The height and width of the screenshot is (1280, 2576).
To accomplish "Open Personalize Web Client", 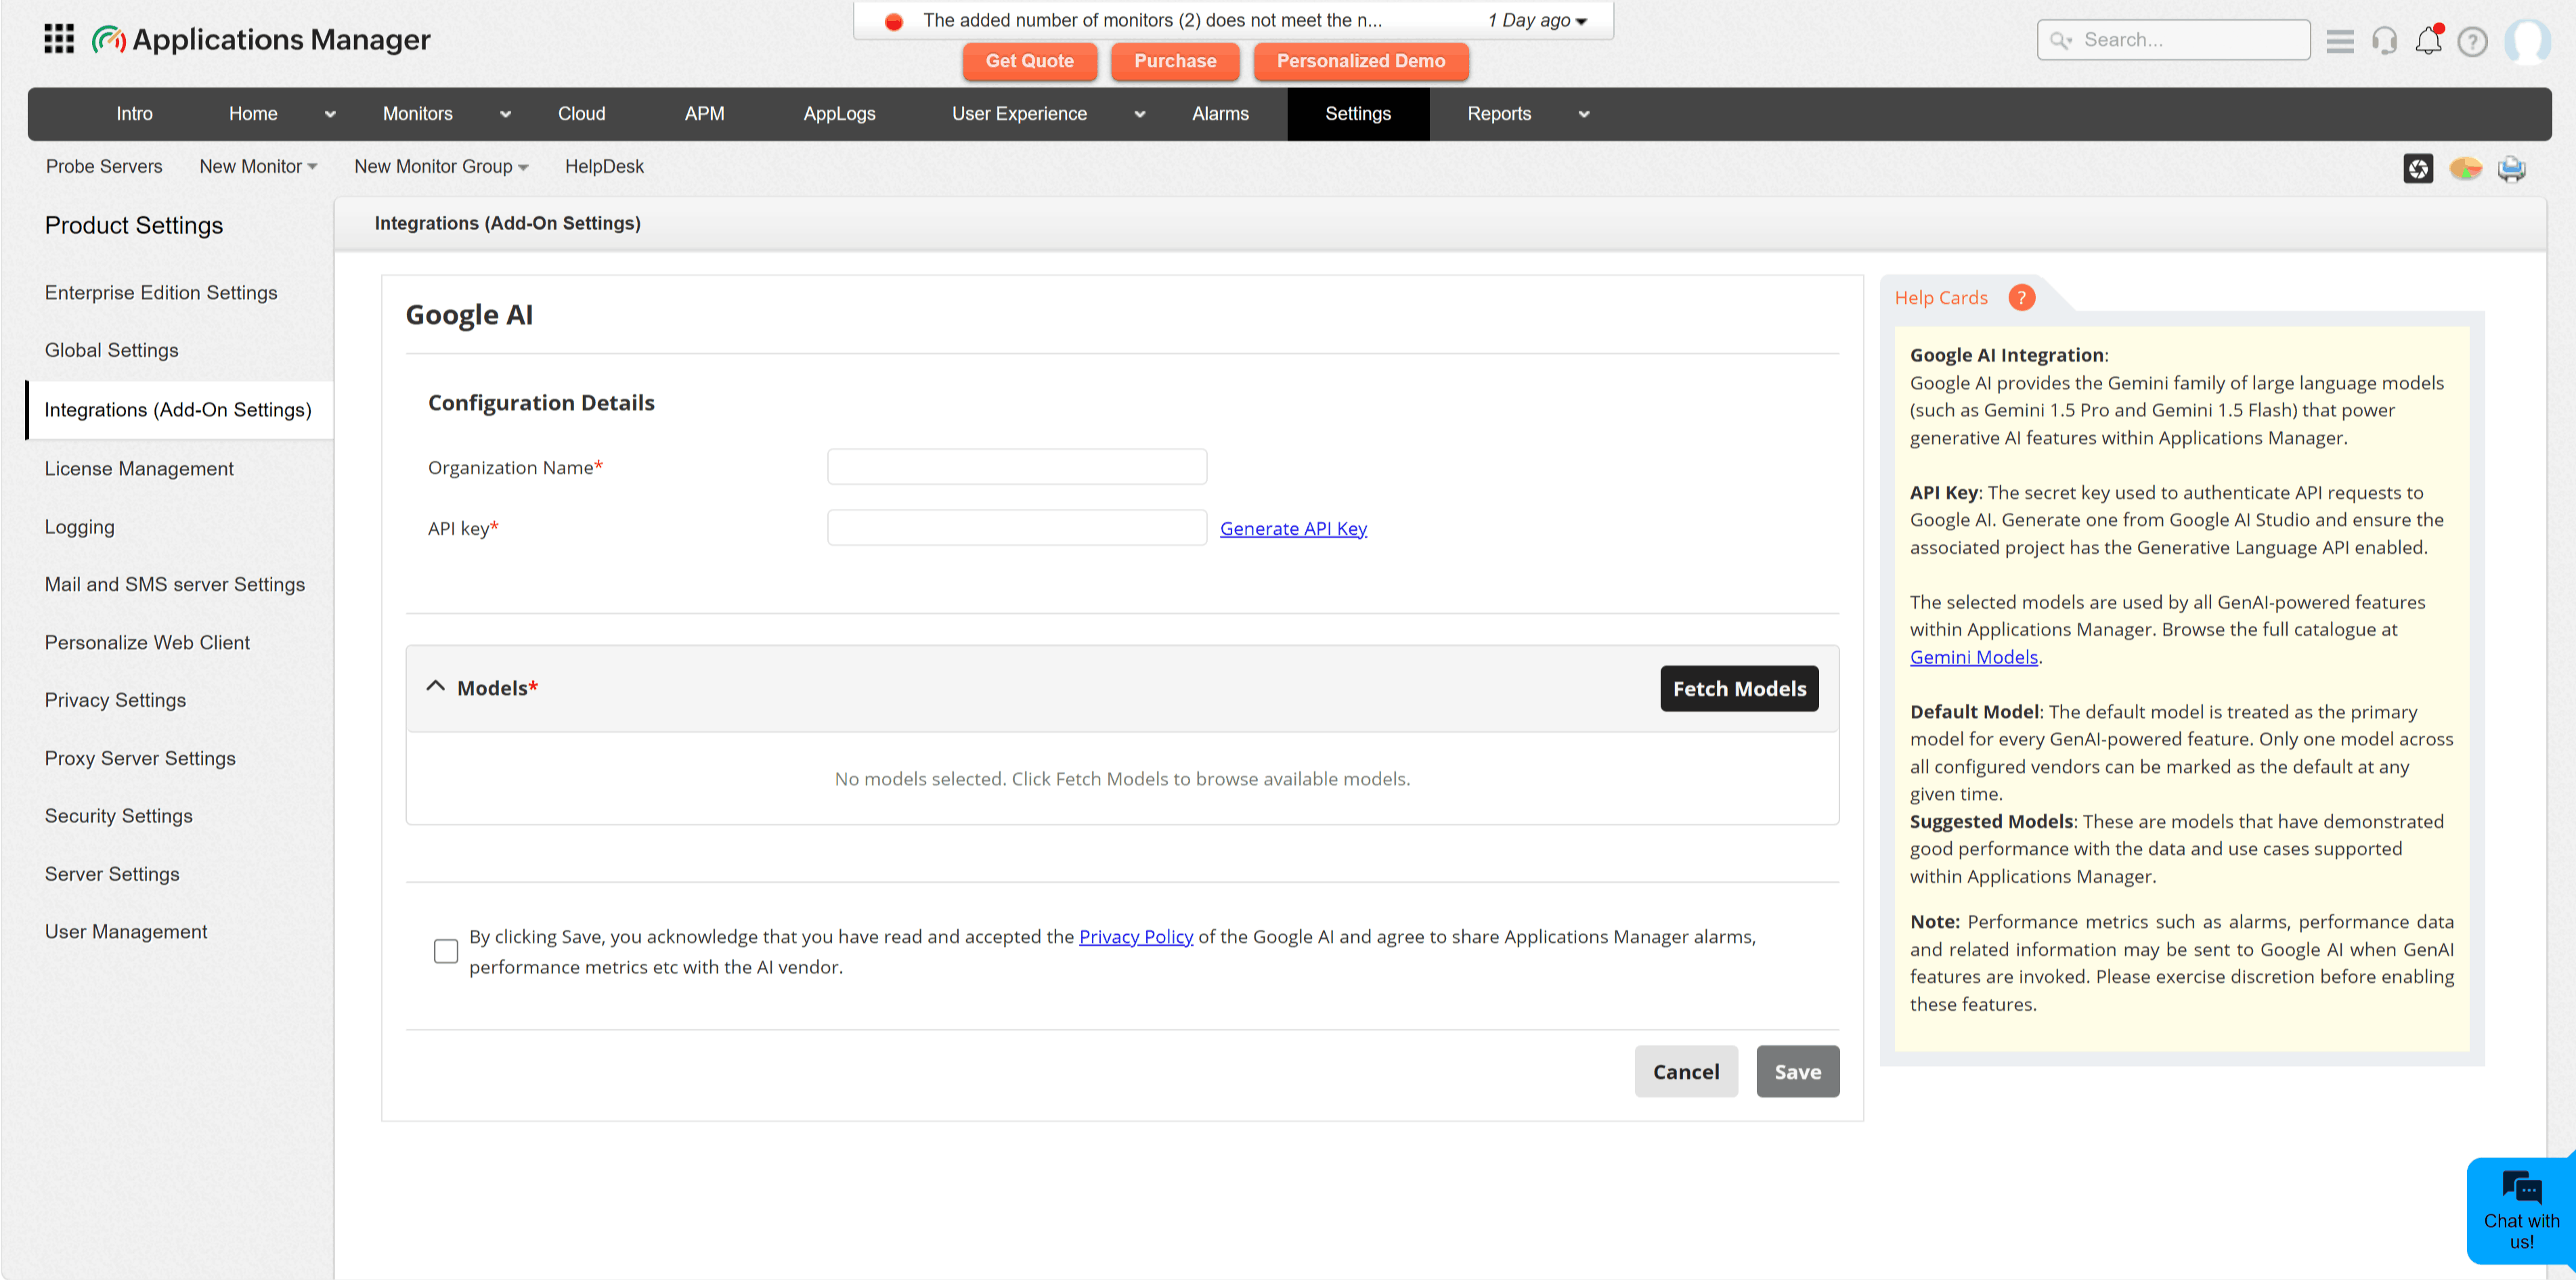I will pyautogui.click(x=147, y=642).
